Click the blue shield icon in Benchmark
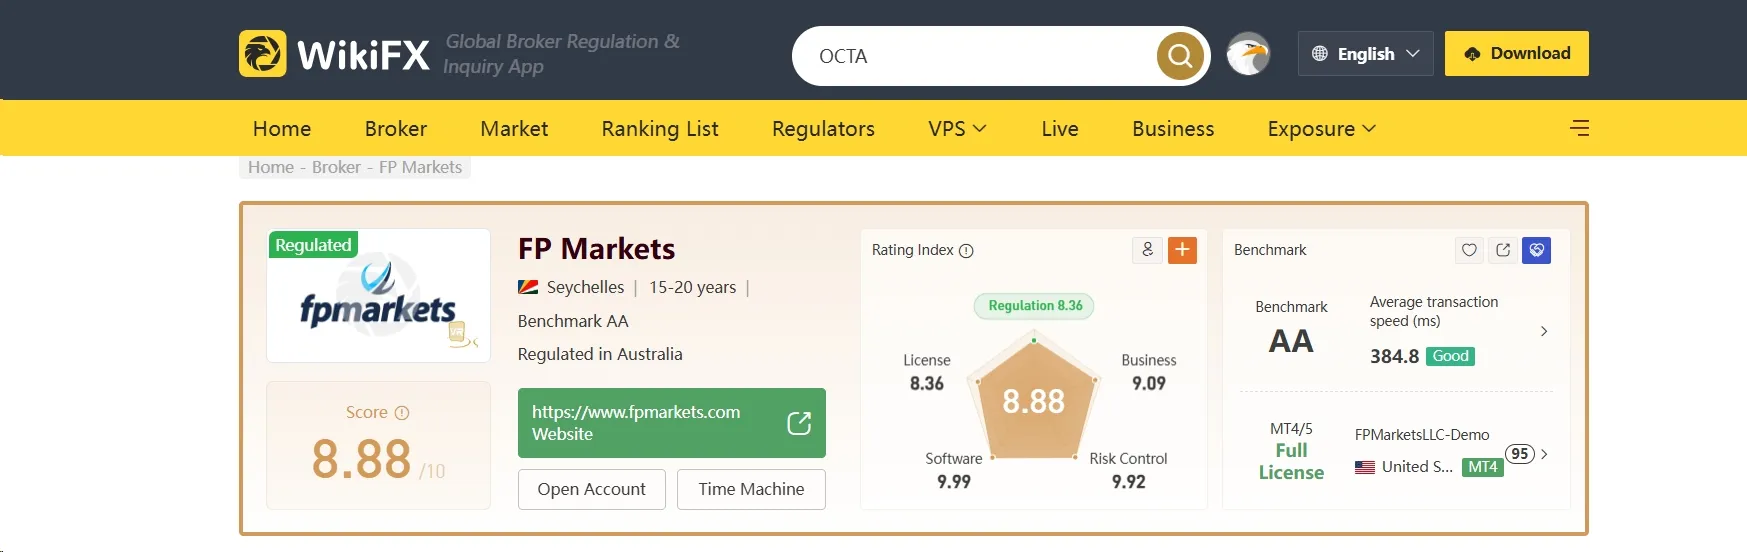1747x552 pixels. (x=1537, y=250)
